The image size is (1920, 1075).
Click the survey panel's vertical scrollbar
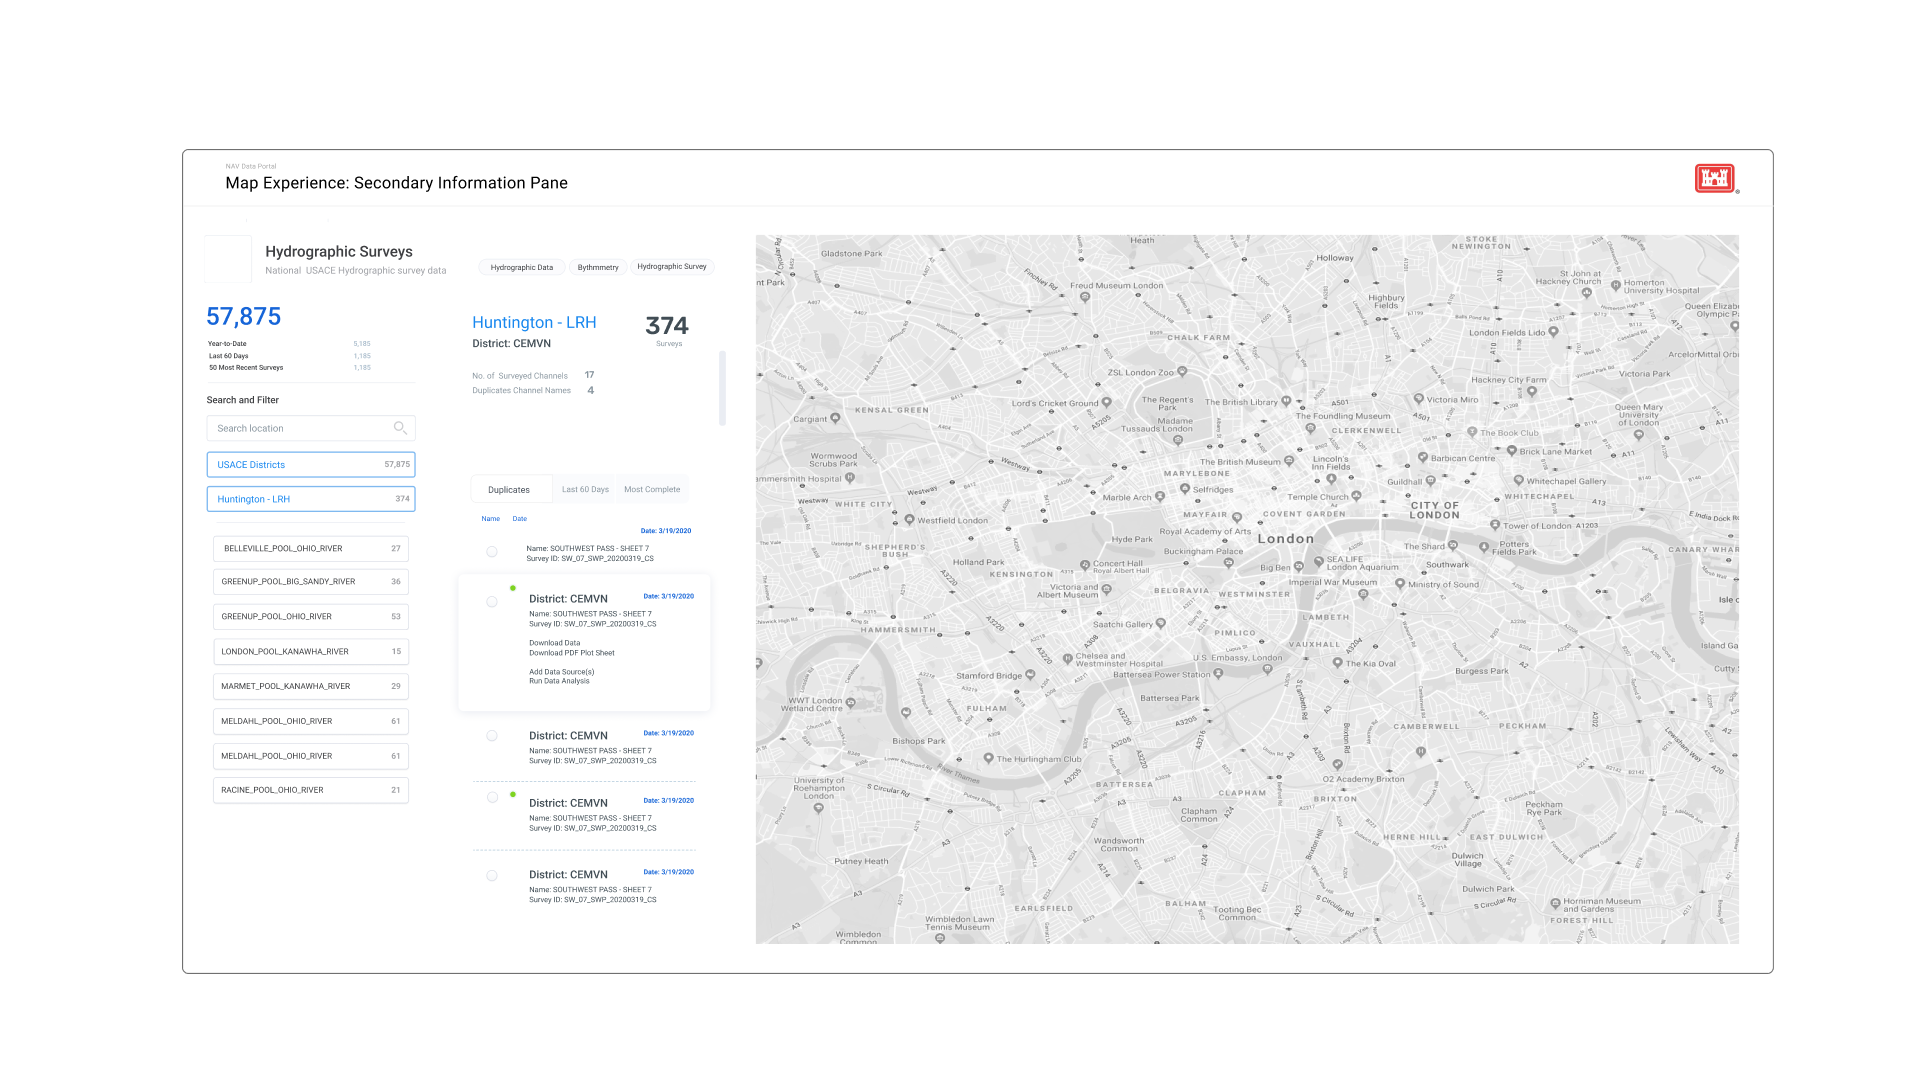722,388
